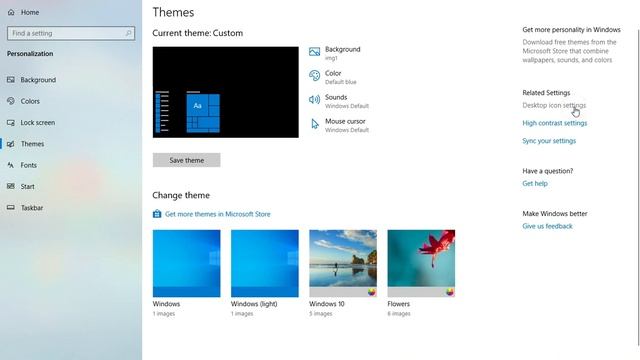Click the Home icon in sidebar
This screenshot has height=360, width=640.
(11, 12)
